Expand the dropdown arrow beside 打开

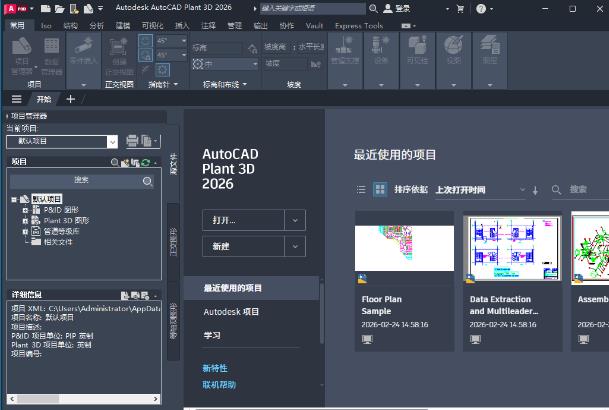pyautogui.click(x=295, y=220)
